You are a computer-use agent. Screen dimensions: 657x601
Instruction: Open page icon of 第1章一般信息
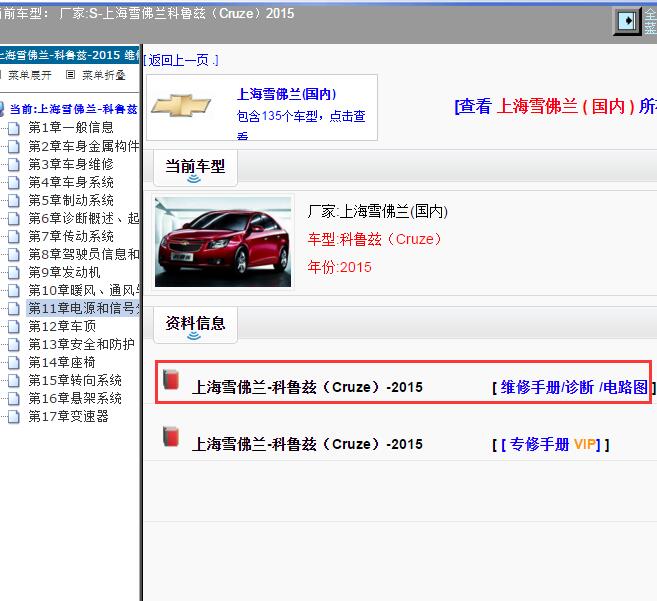pos(14,128)
